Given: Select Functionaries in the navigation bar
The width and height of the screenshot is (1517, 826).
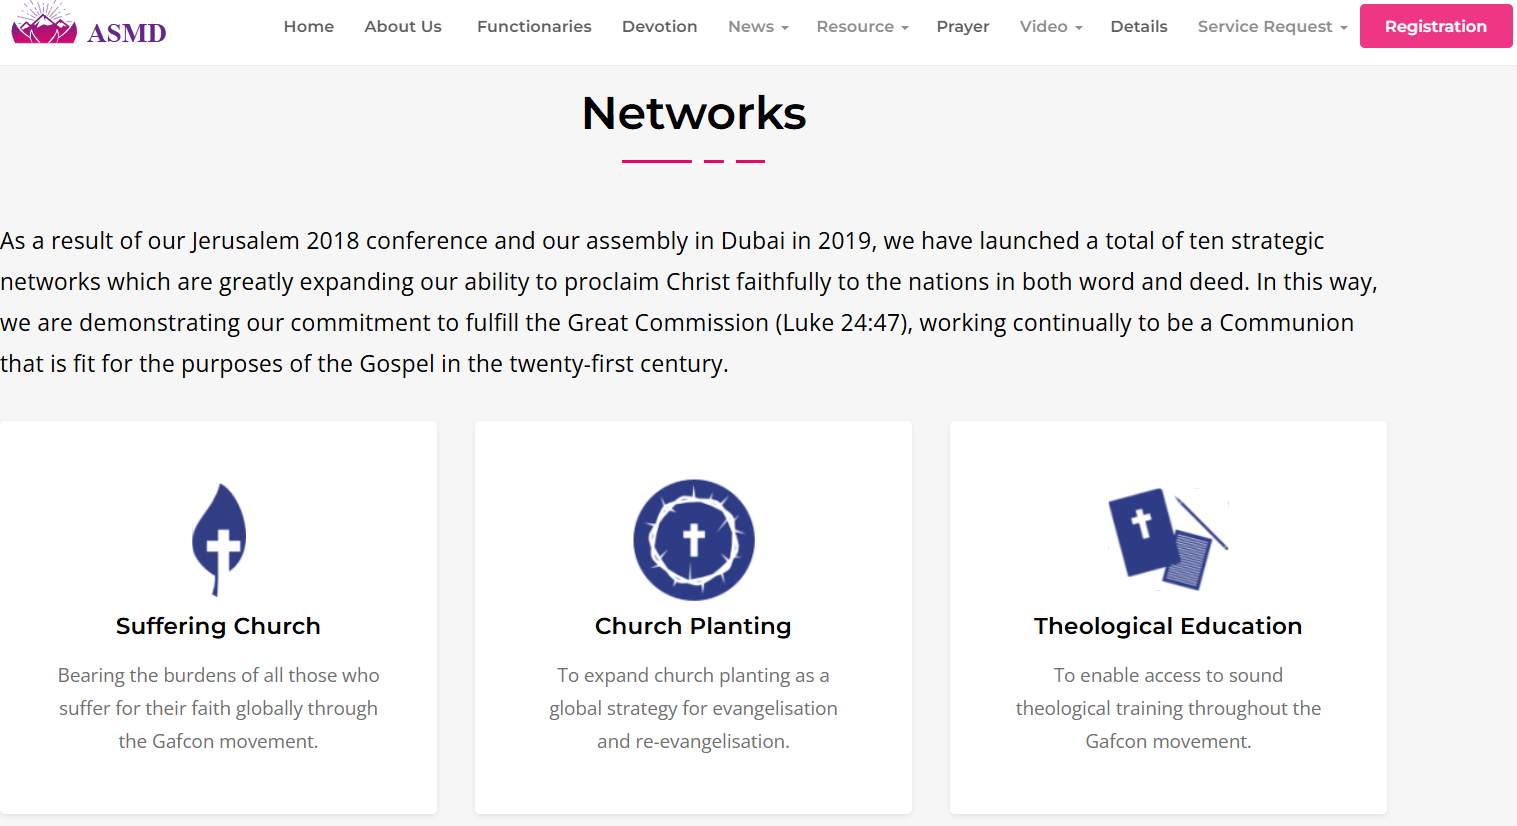Looking at the screenshot, I should tap(534, 27).
